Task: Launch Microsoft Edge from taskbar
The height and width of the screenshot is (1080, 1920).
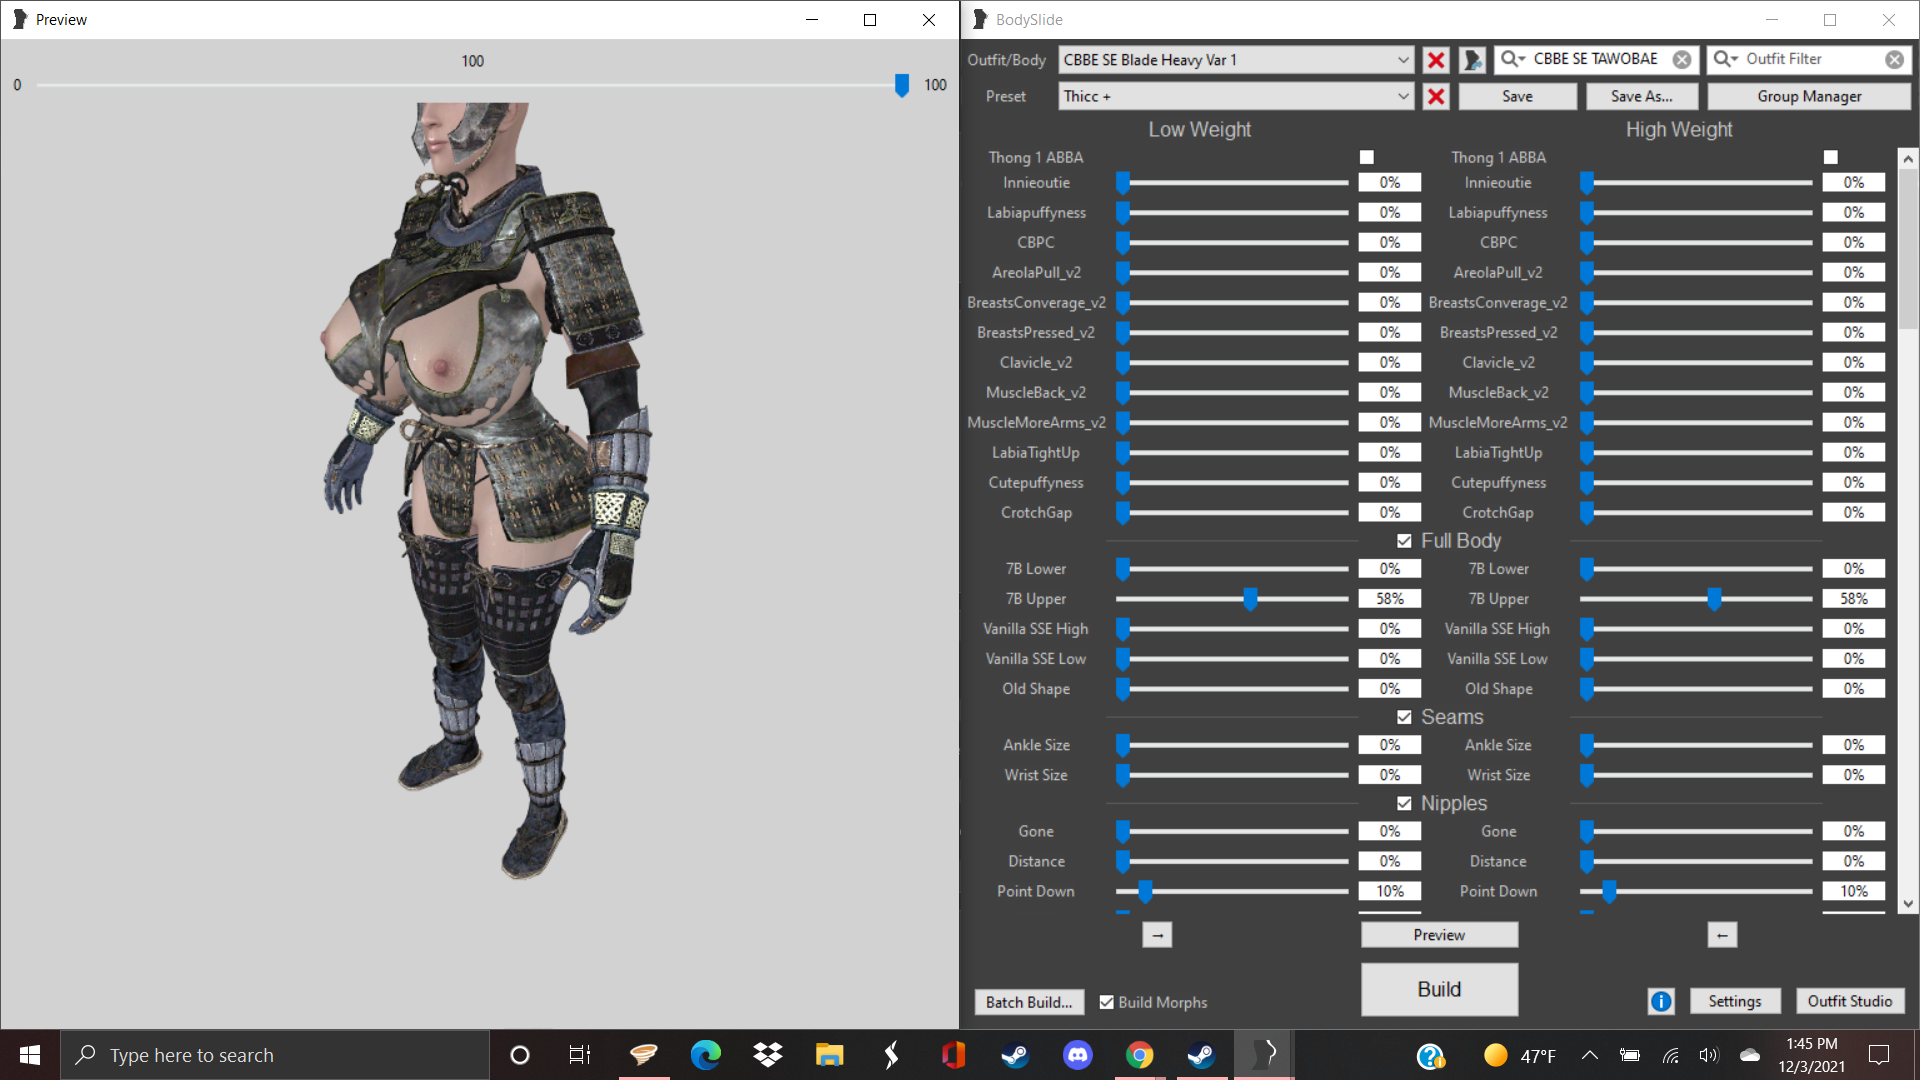Action: pyautogui.click(x=705, y=1055)
